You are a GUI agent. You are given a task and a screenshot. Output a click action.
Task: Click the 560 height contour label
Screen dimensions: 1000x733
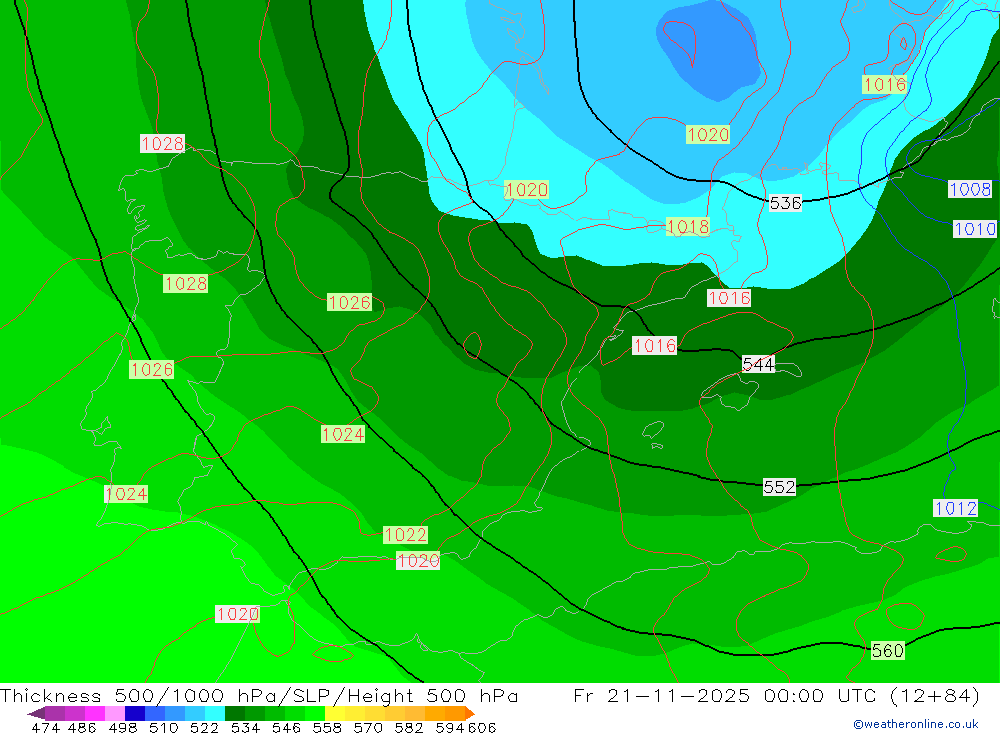tap(888, 650)
